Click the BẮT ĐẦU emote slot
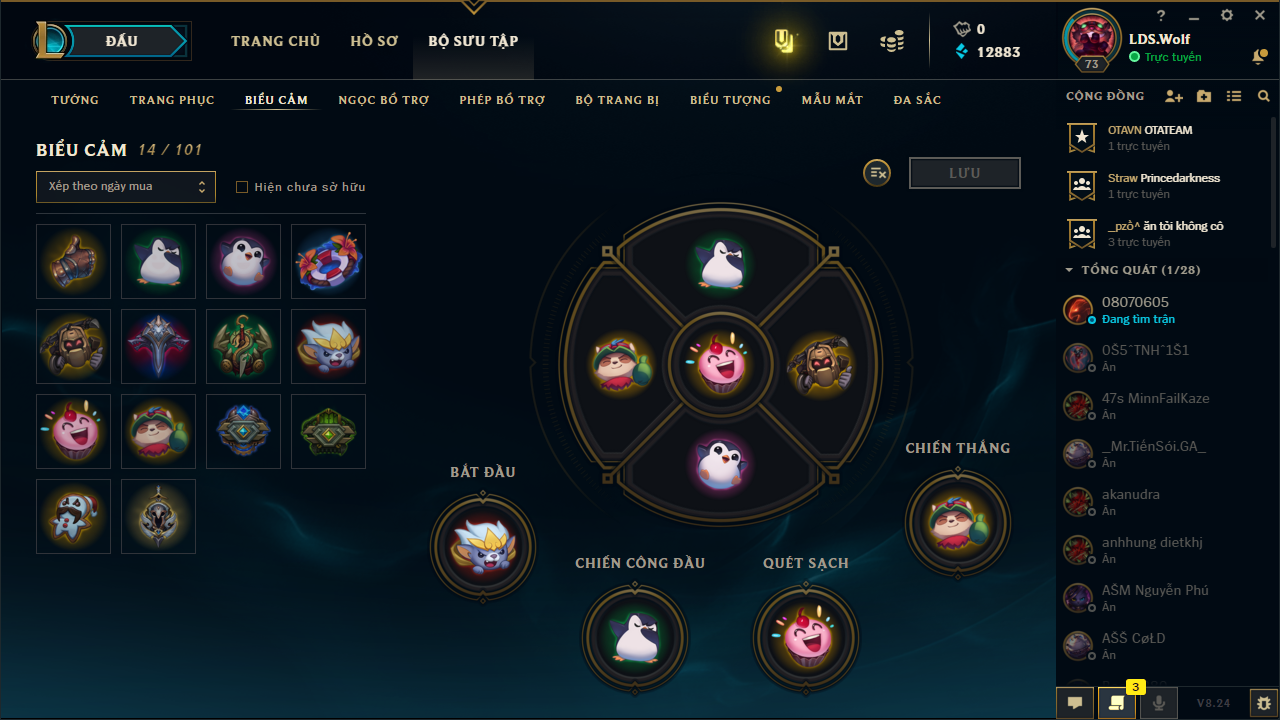This screenshot has width=1280, height=720. (x=483, y=547)
